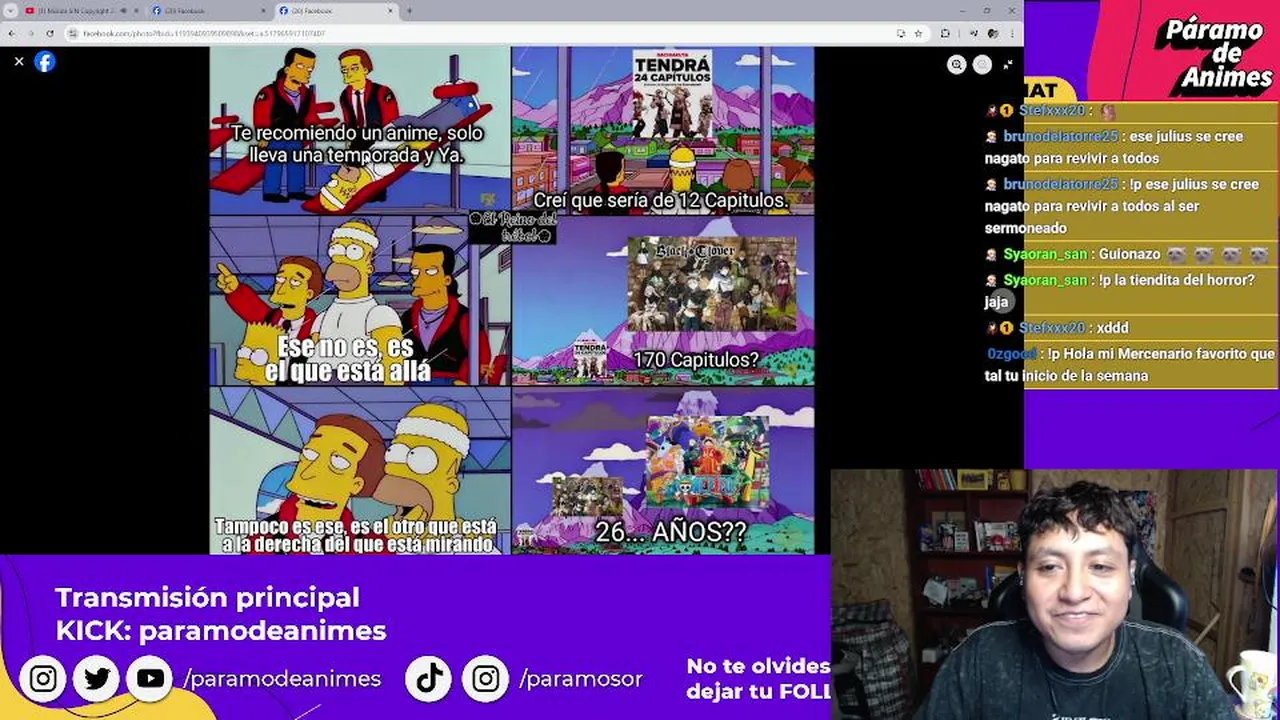Screen dimensions: 1280x720
Task: Go forward in the browser
Action: 31,33
